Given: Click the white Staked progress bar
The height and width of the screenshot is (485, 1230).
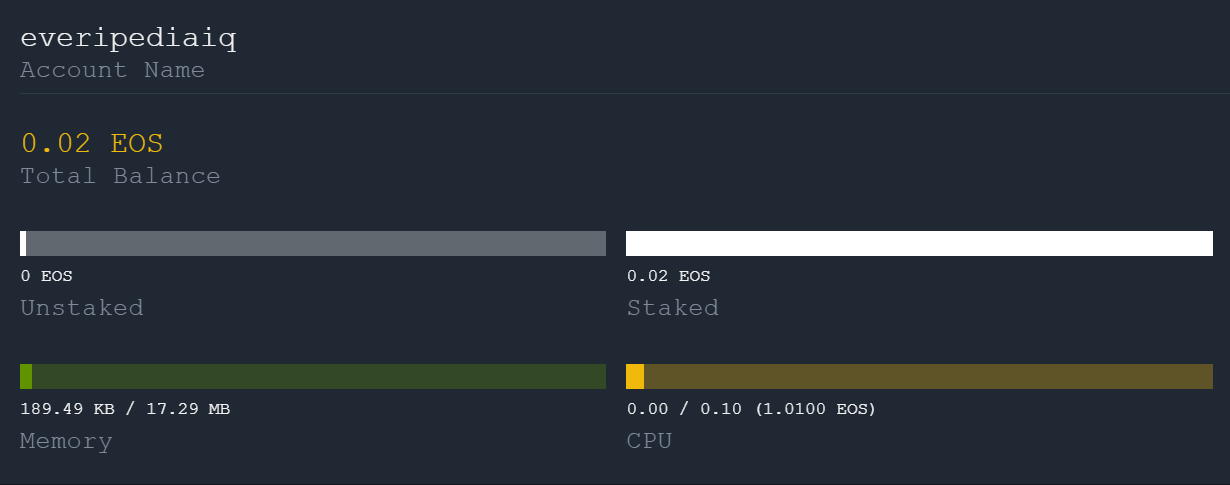Looking at the screenshot, I should coord(919,243).
